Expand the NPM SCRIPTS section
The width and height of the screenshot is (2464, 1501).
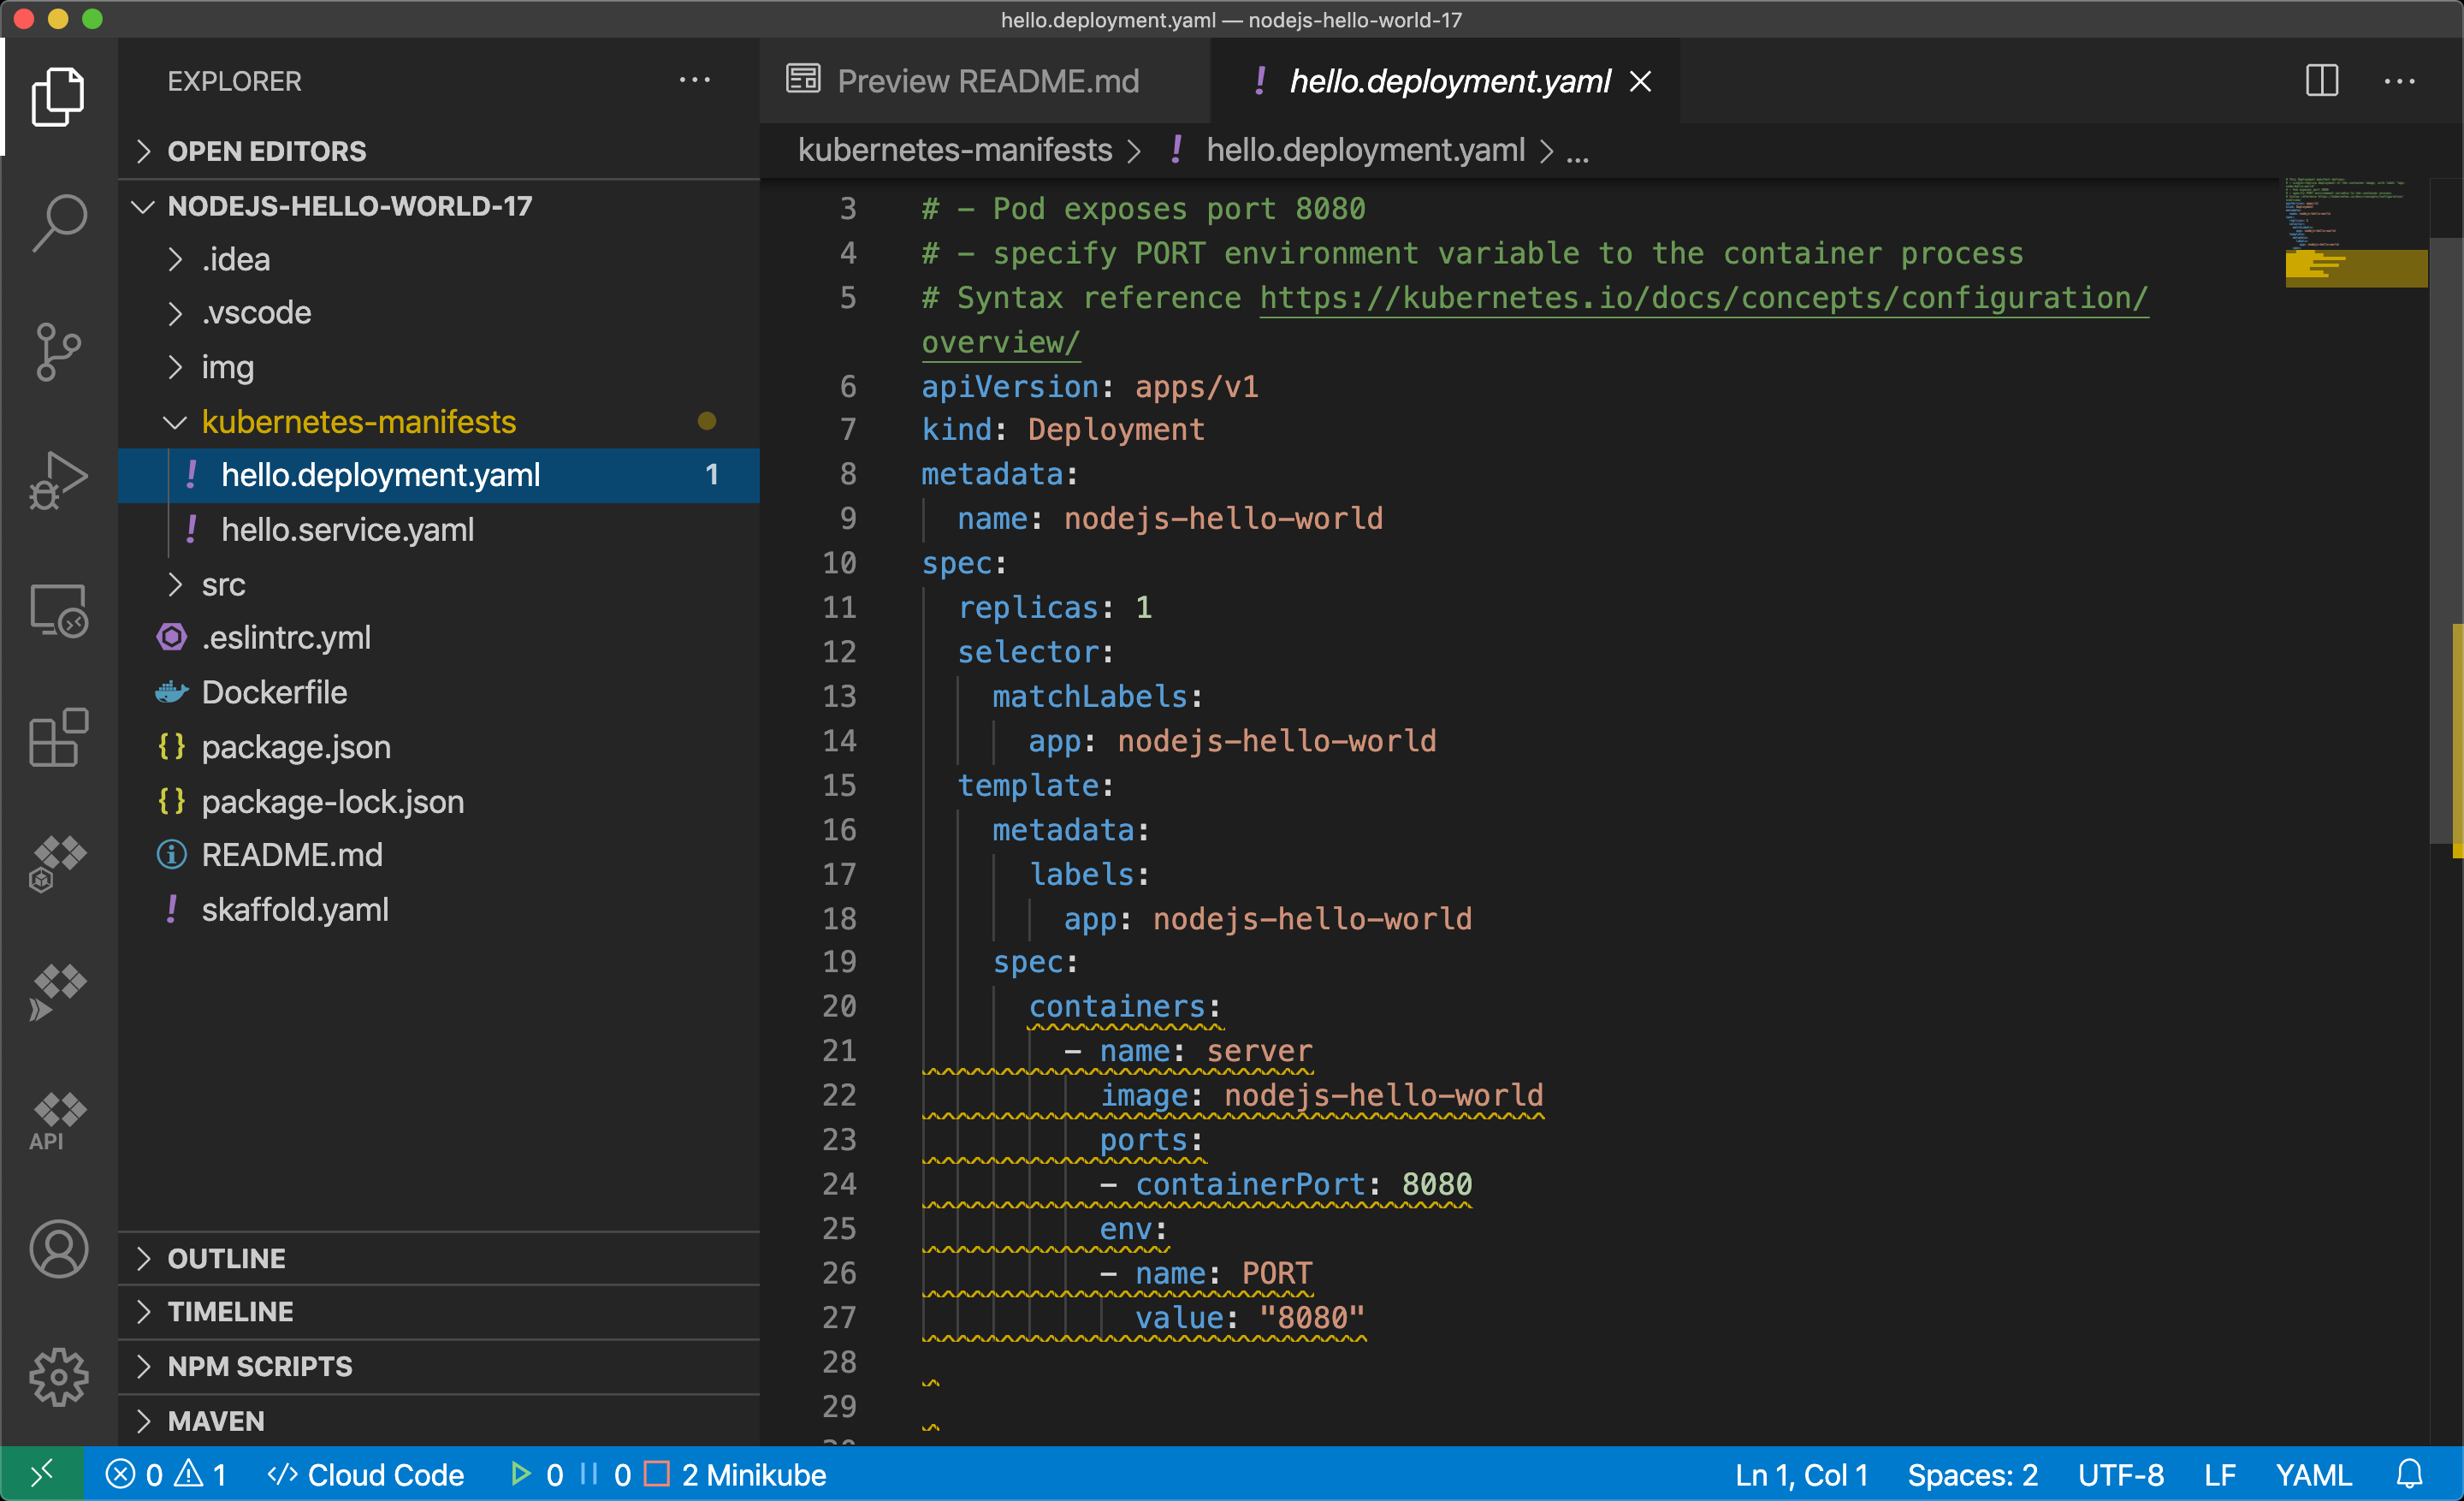[260, 1366]
